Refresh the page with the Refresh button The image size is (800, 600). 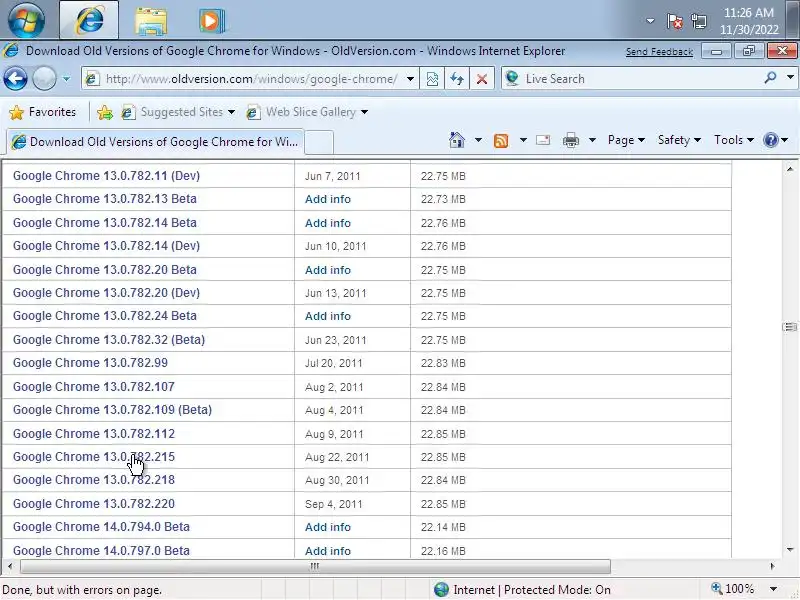click(x=457, y=79)
